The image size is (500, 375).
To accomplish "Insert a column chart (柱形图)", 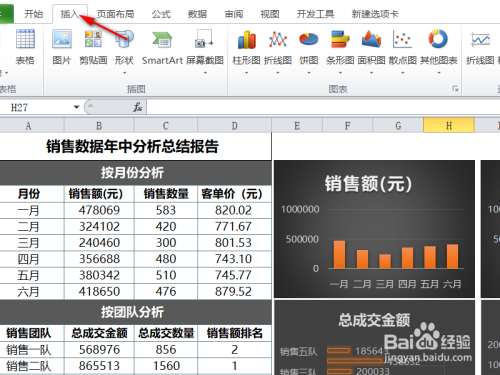I will coord(246,39).
